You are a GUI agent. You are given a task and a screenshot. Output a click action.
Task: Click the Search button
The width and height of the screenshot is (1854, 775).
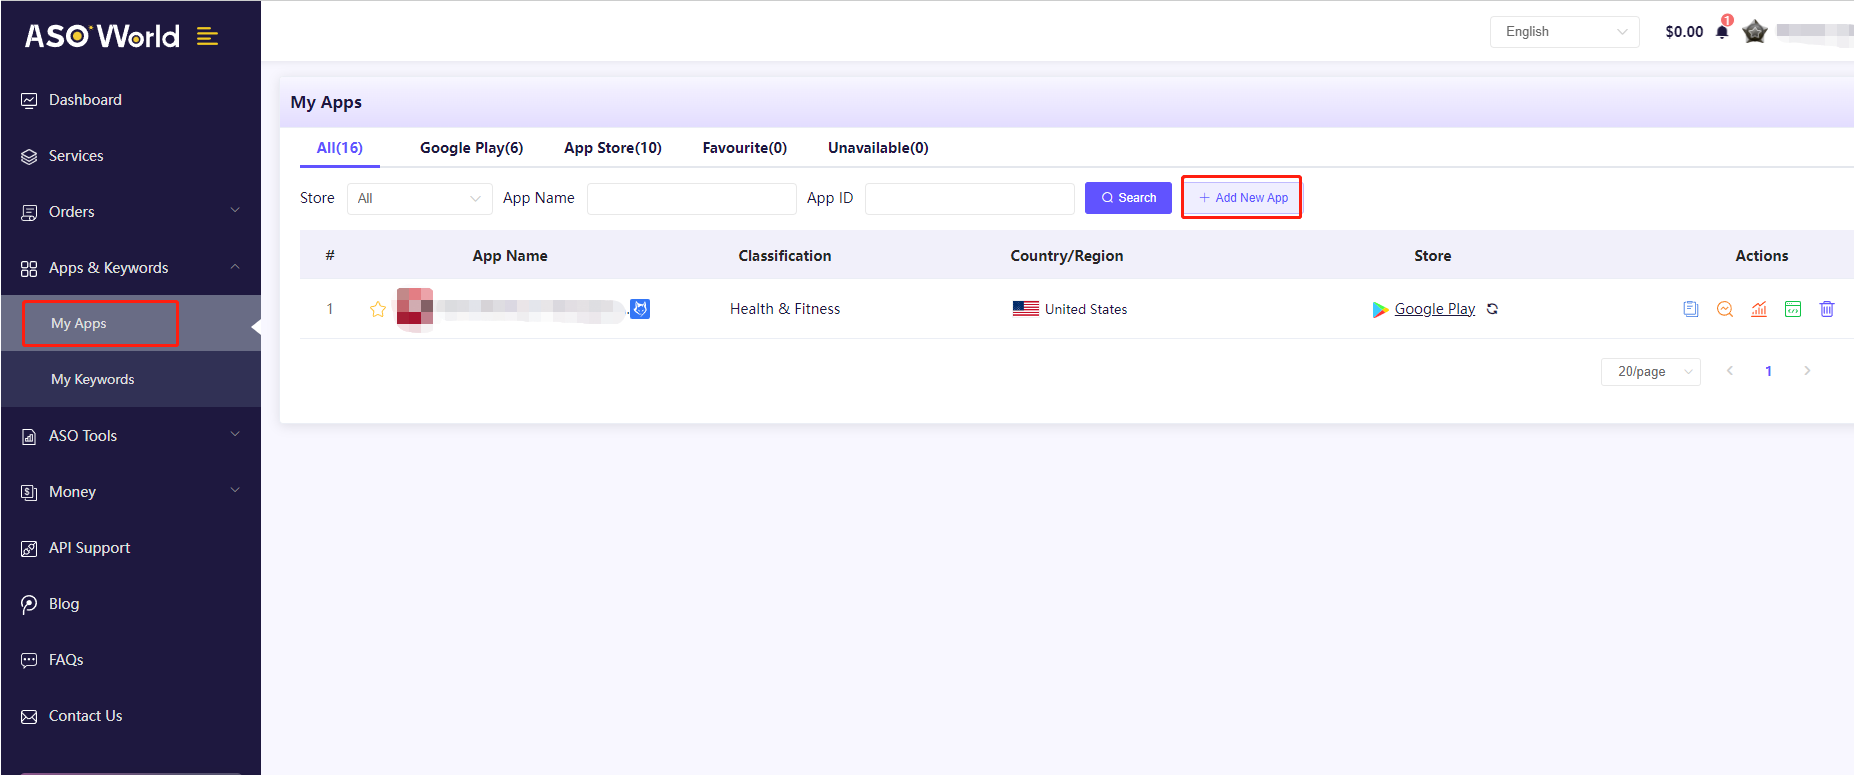coord(1128,198)
